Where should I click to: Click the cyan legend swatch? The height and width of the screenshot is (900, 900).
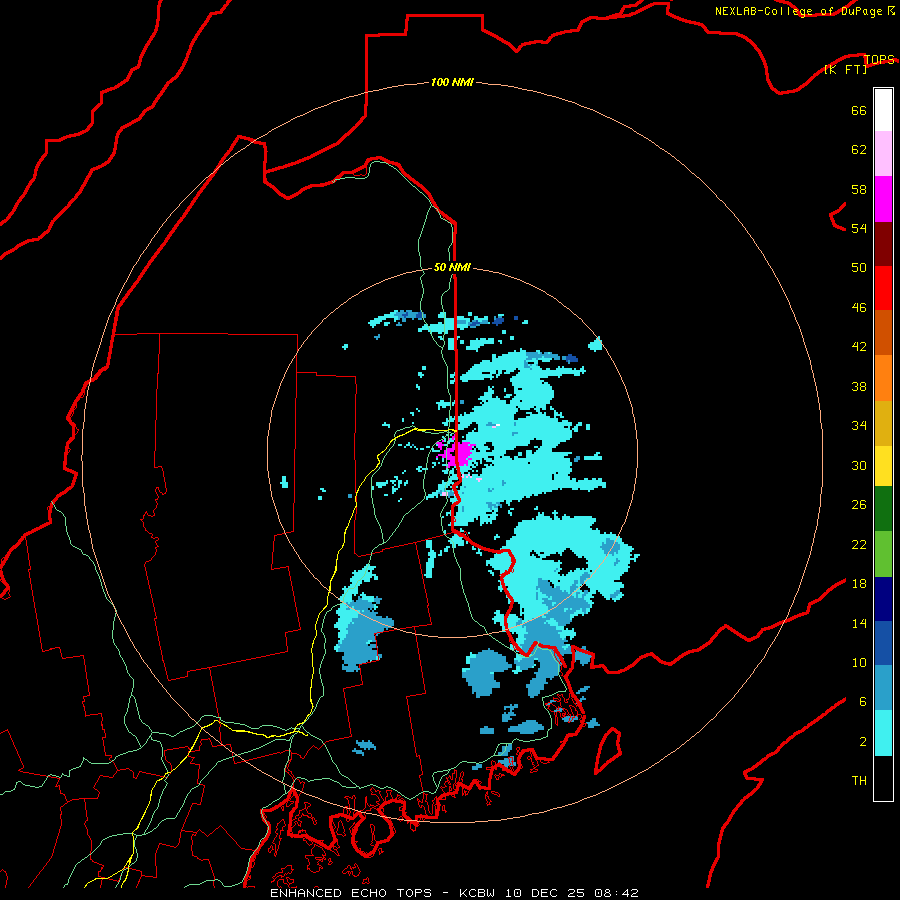click(x=883, y=733)
